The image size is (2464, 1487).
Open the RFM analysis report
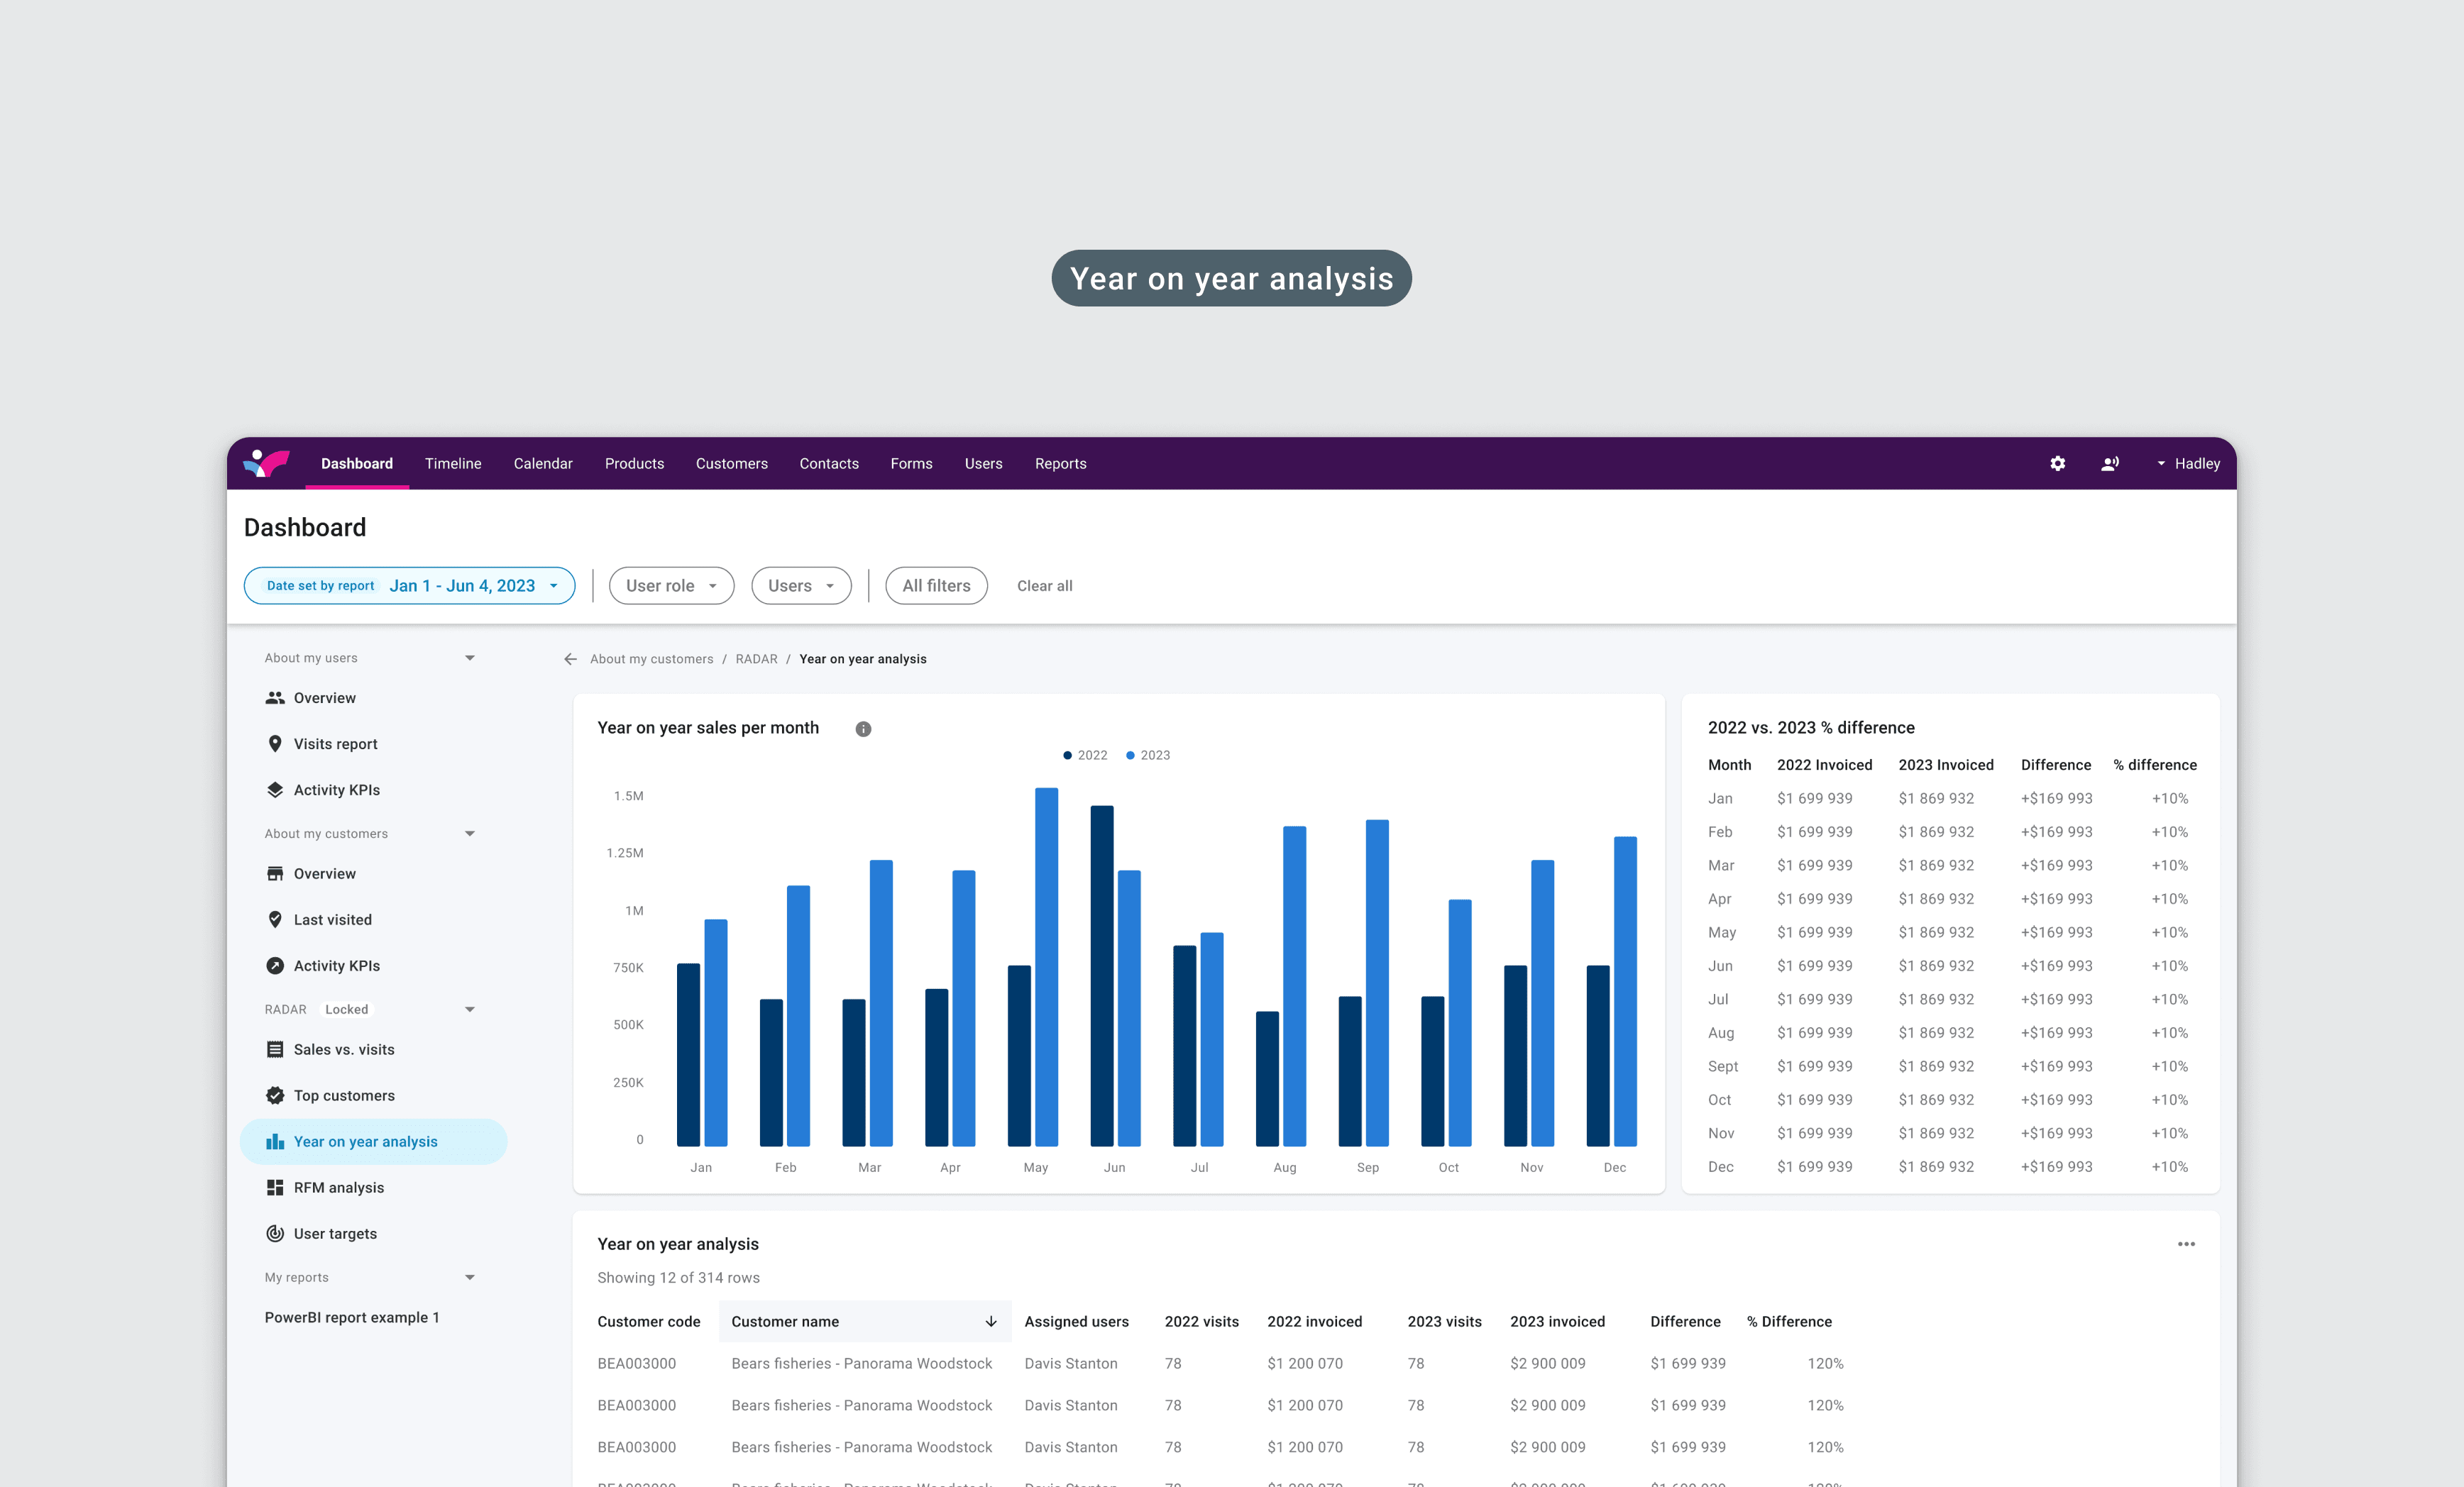pyautogui.click(x=339, y=1188)
